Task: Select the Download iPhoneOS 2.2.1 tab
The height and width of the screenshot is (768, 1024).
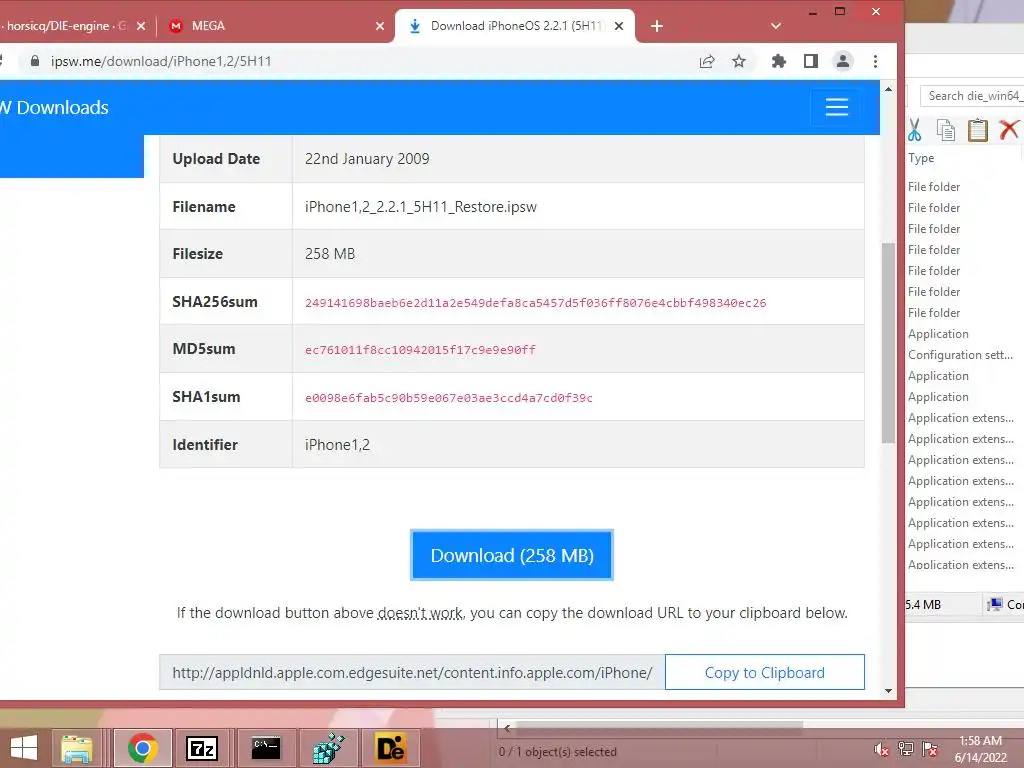Action: click(515, 26)
